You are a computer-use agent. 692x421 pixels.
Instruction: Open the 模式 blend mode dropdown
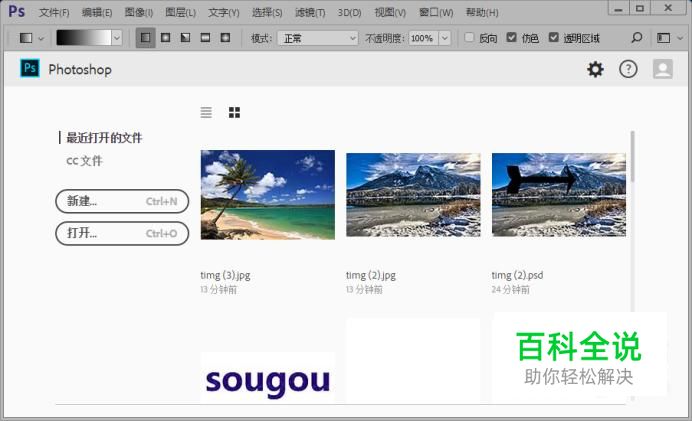pyautogui.click(x=318, y=38)
